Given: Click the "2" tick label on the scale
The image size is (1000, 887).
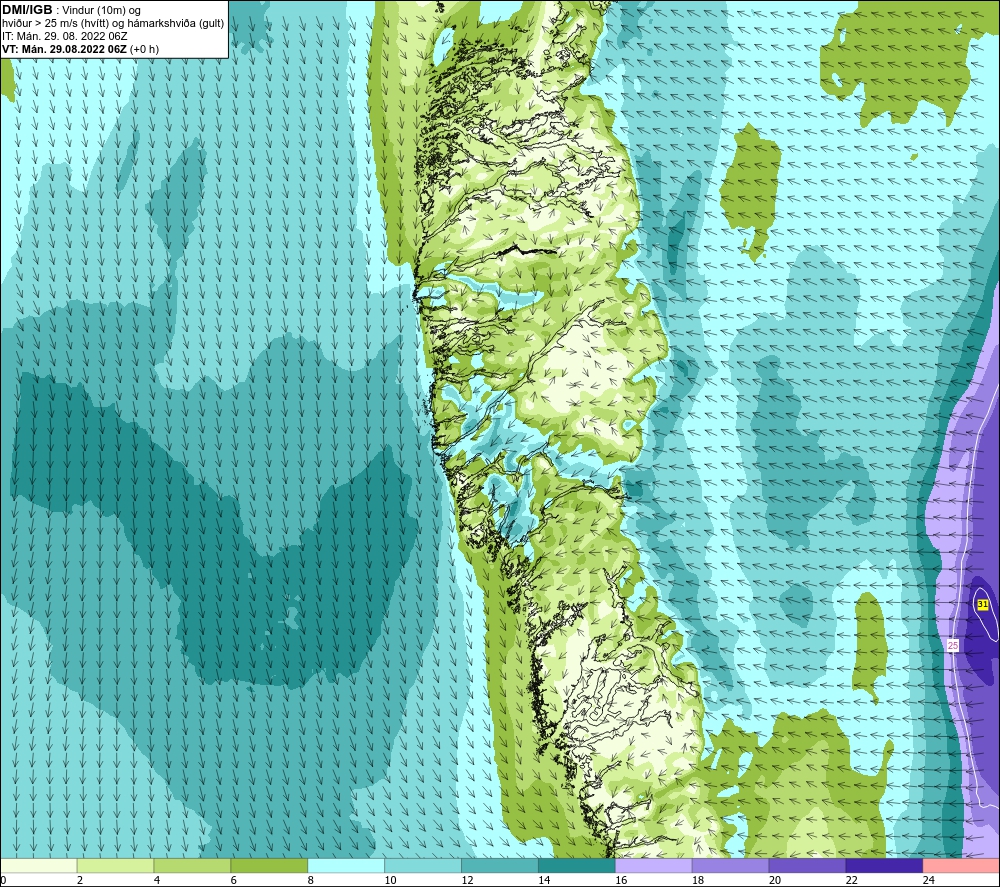Looking at the screenshot, I should tap(80, 880).
